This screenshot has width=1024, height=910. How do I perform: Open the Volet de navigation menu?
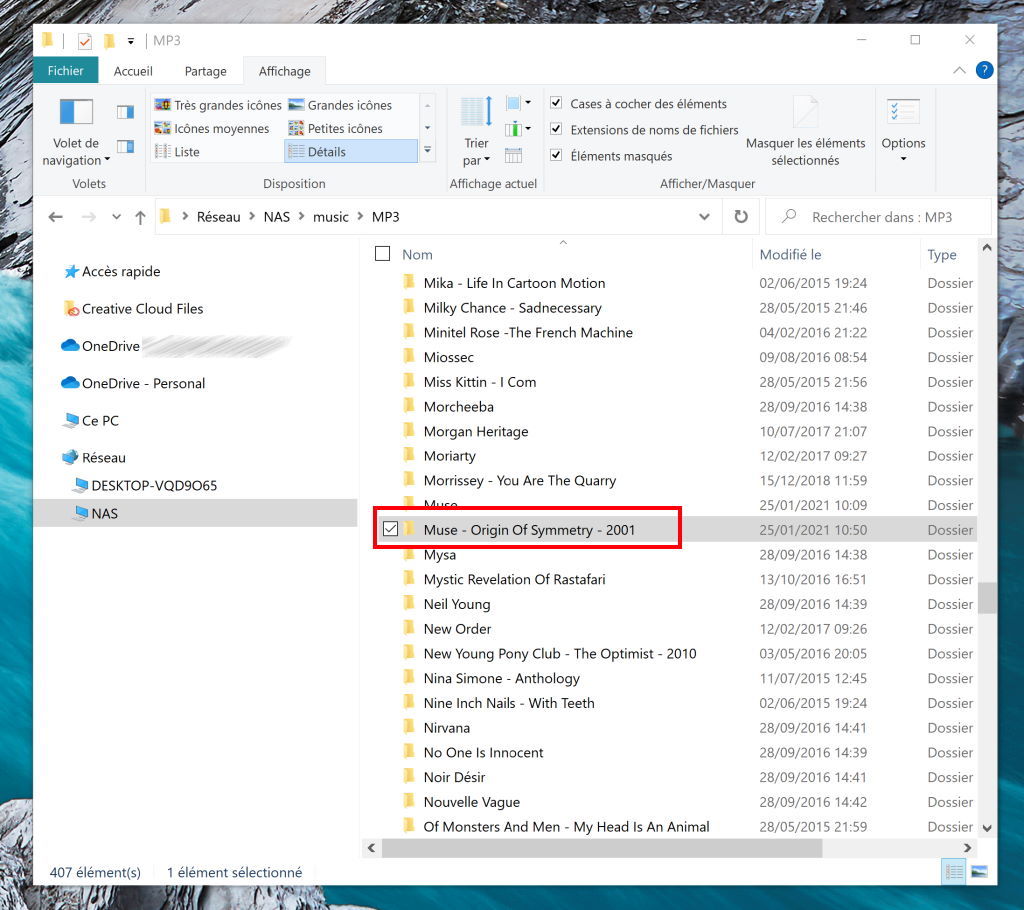point(76,133)
